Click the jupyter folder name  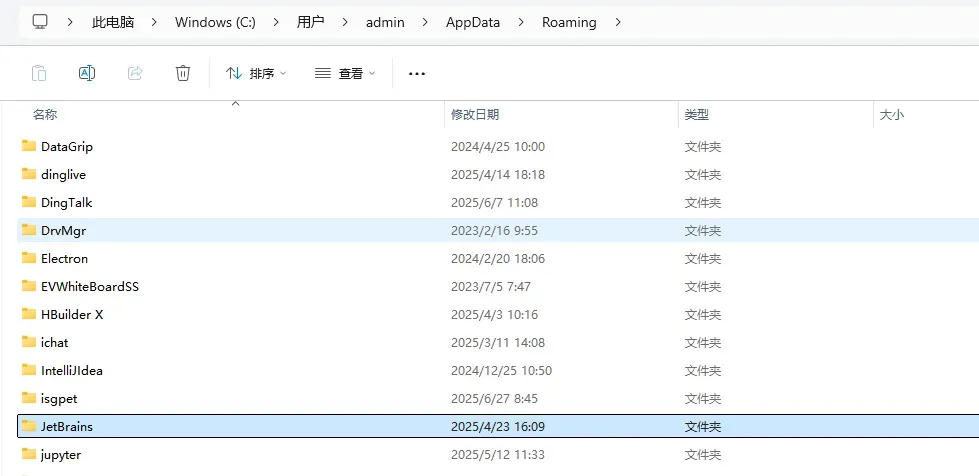point(61,455)
